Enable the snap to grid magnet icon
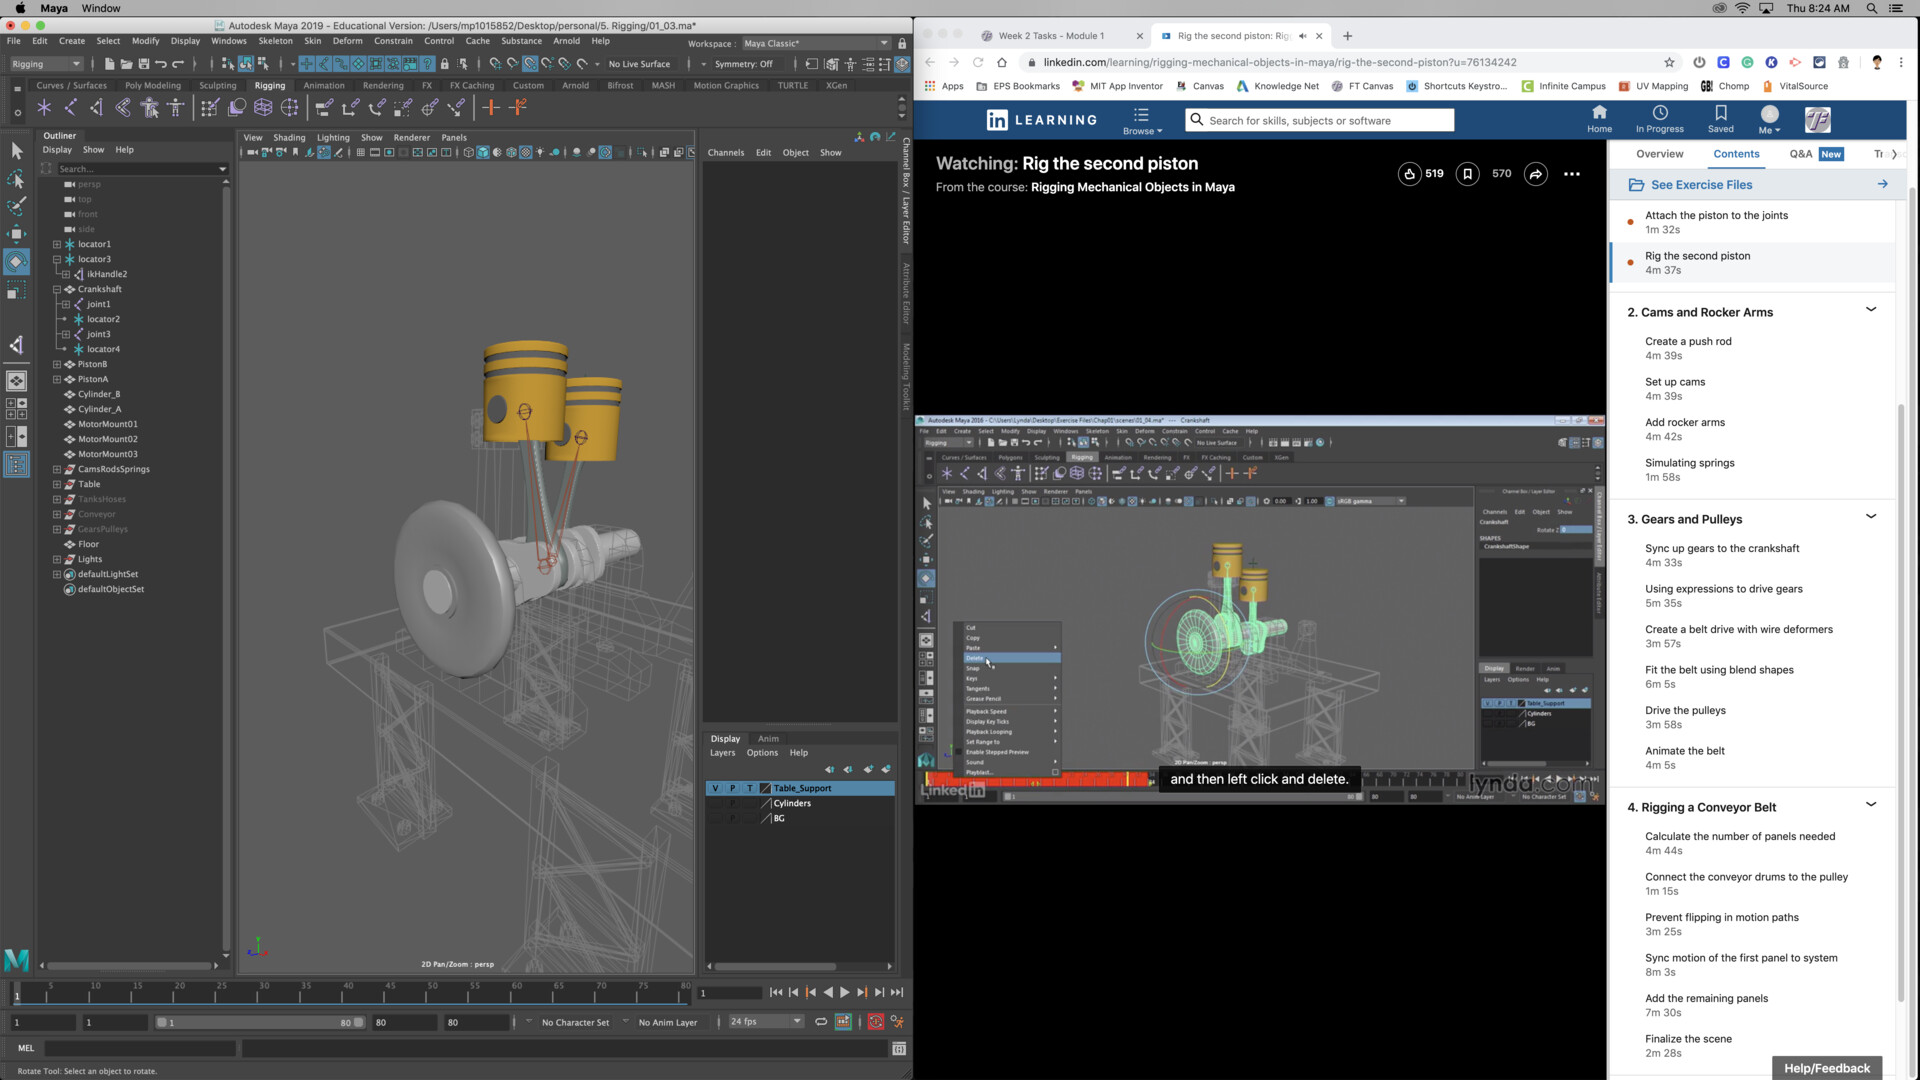 (x=496, y=64)
